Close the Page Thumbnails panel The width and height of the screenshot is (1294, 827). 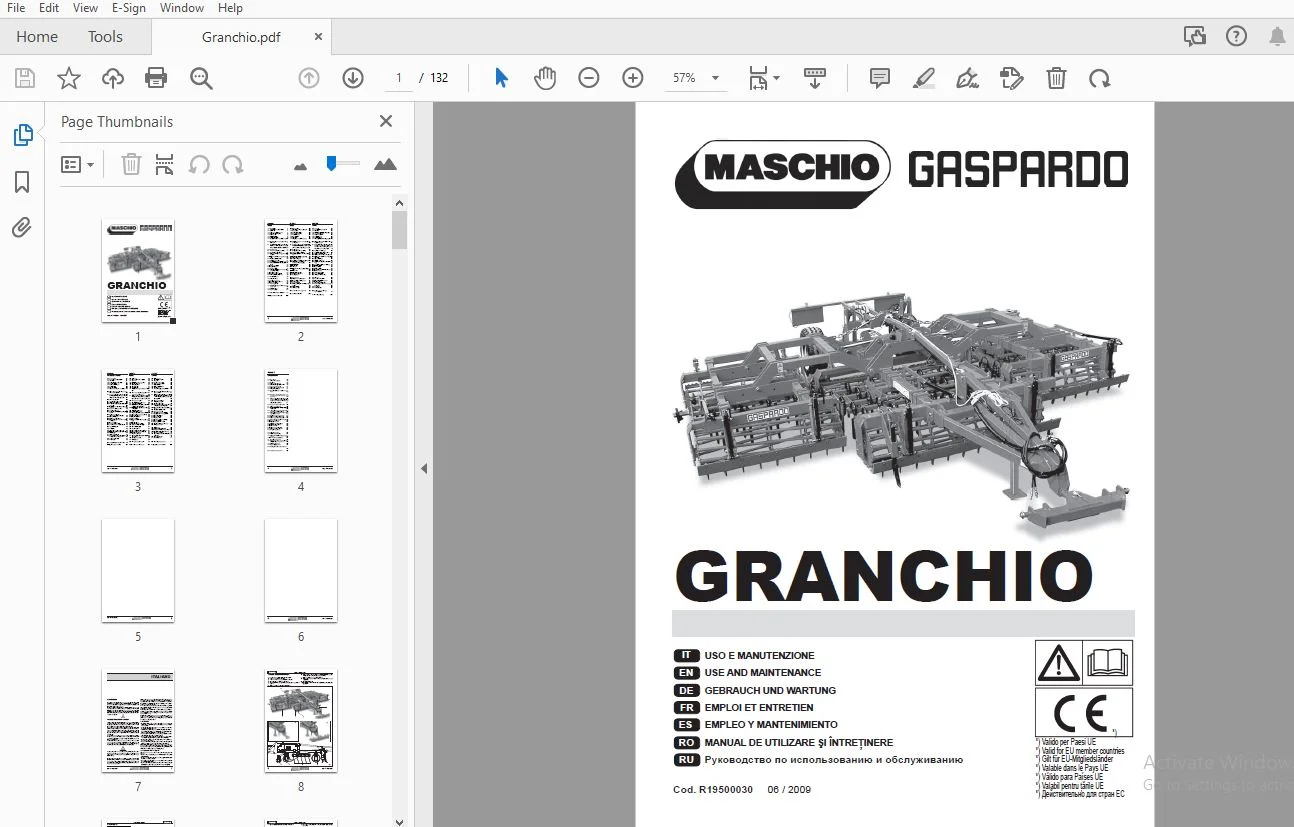[386, 121]
